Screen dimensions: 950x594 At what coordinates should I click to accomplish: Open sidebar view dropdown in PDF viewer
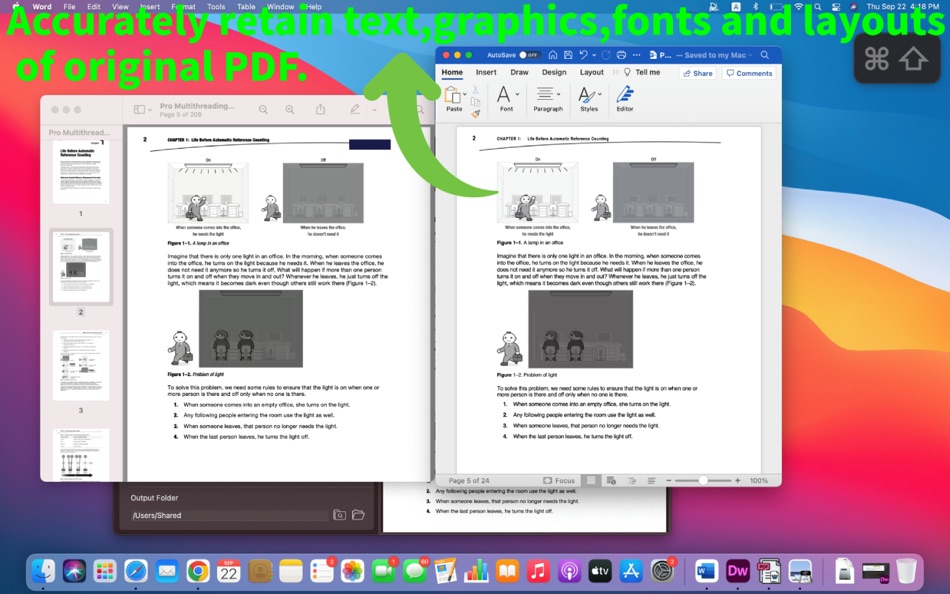pyautogui.click(x=142, y=109)
